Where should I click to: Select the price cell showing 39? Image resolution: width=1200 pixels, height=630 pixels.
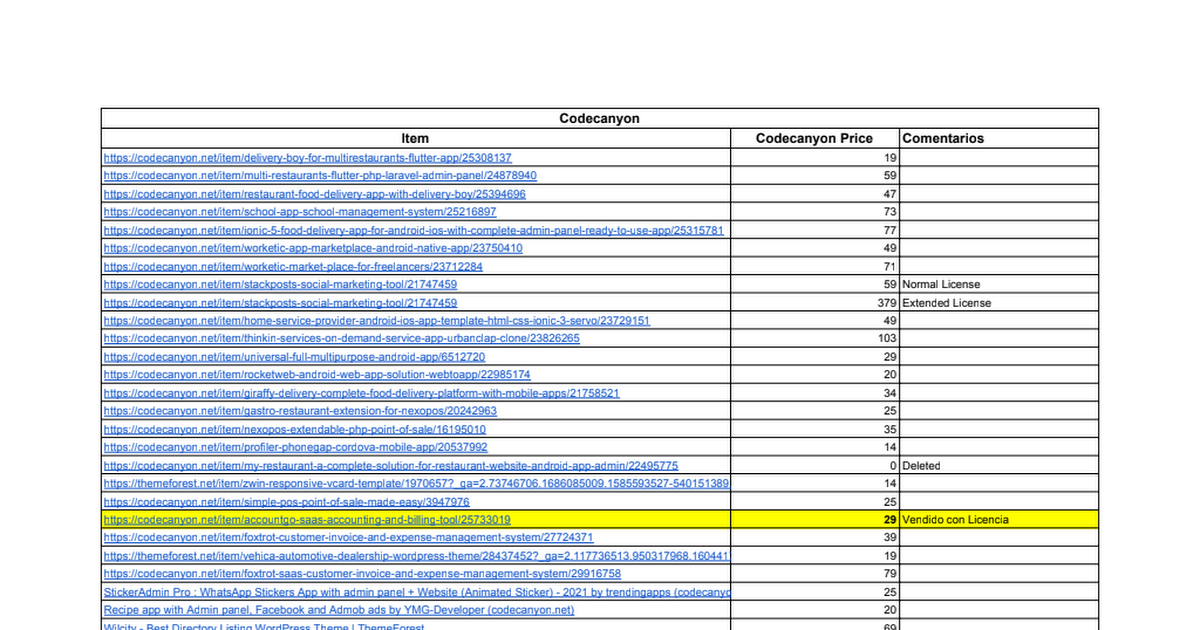coord(814,537)
